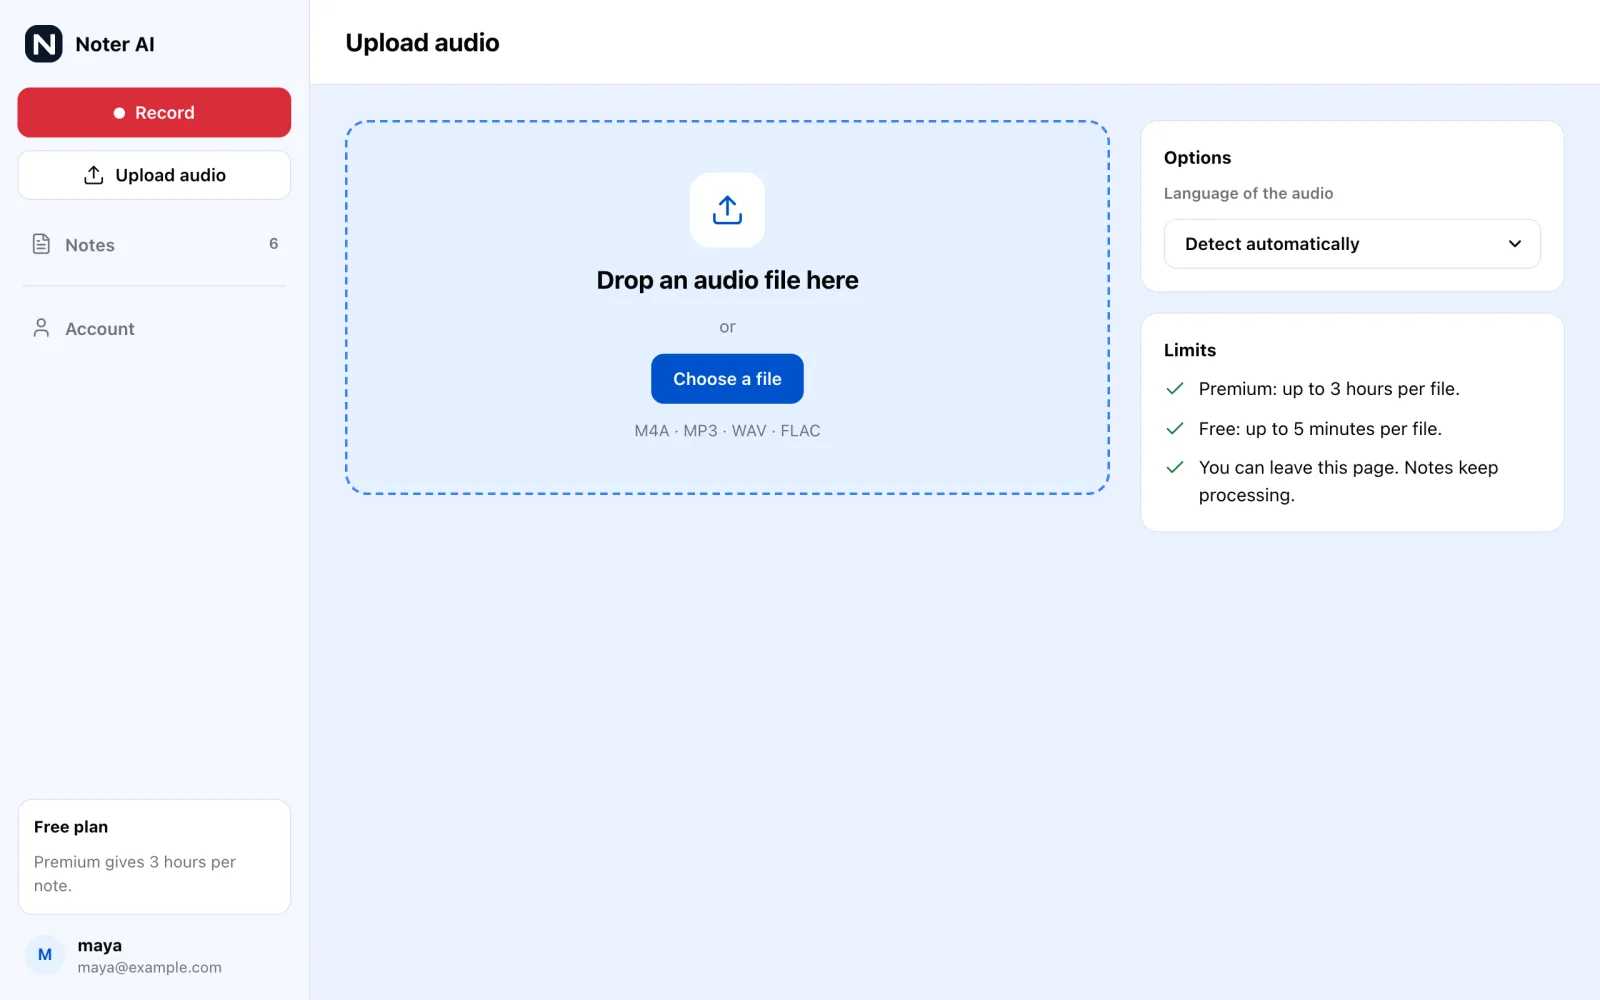Click the upload icon on sidebar Upload audio button

tap(94, 175)
